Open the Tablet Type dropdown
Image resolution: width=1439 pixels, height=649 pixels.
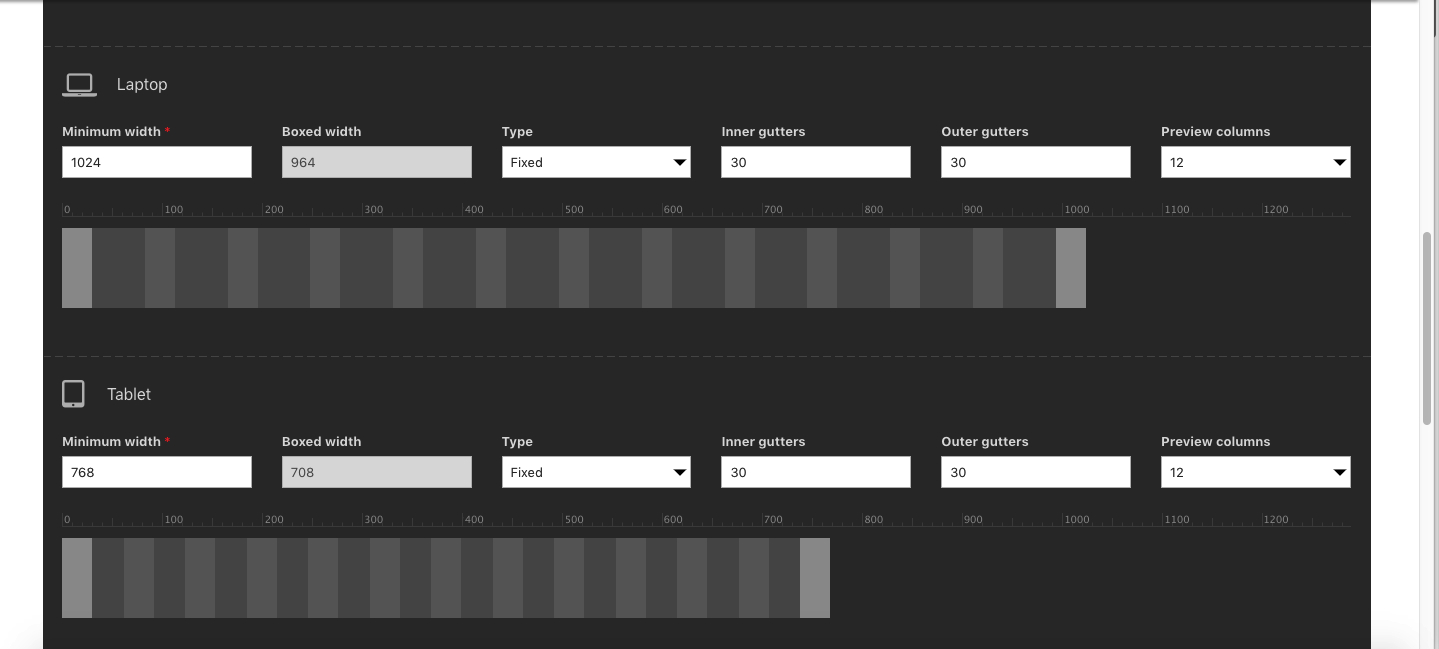[596, 472]
